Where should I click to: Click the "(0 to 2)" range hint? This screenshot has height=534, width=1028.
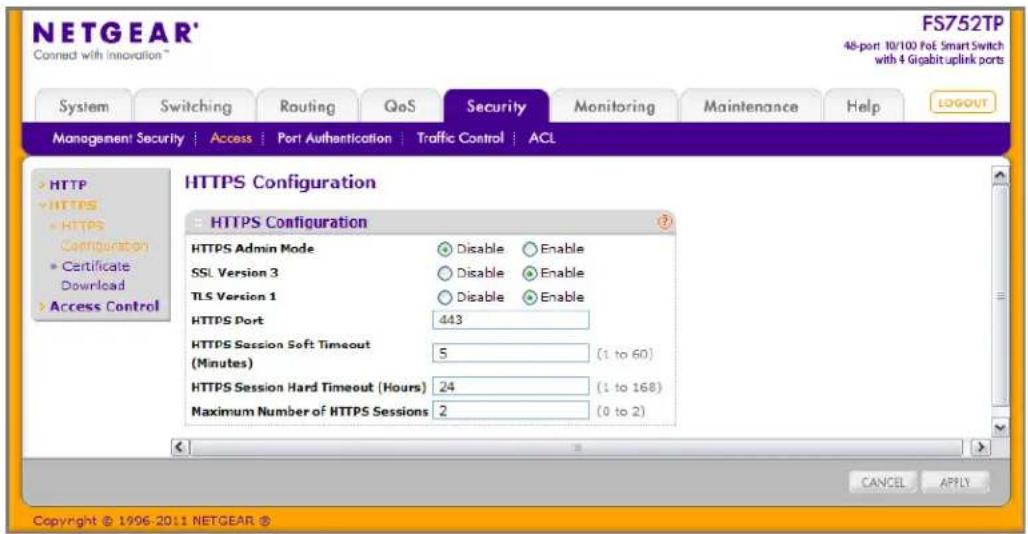(x=621, y=411)
